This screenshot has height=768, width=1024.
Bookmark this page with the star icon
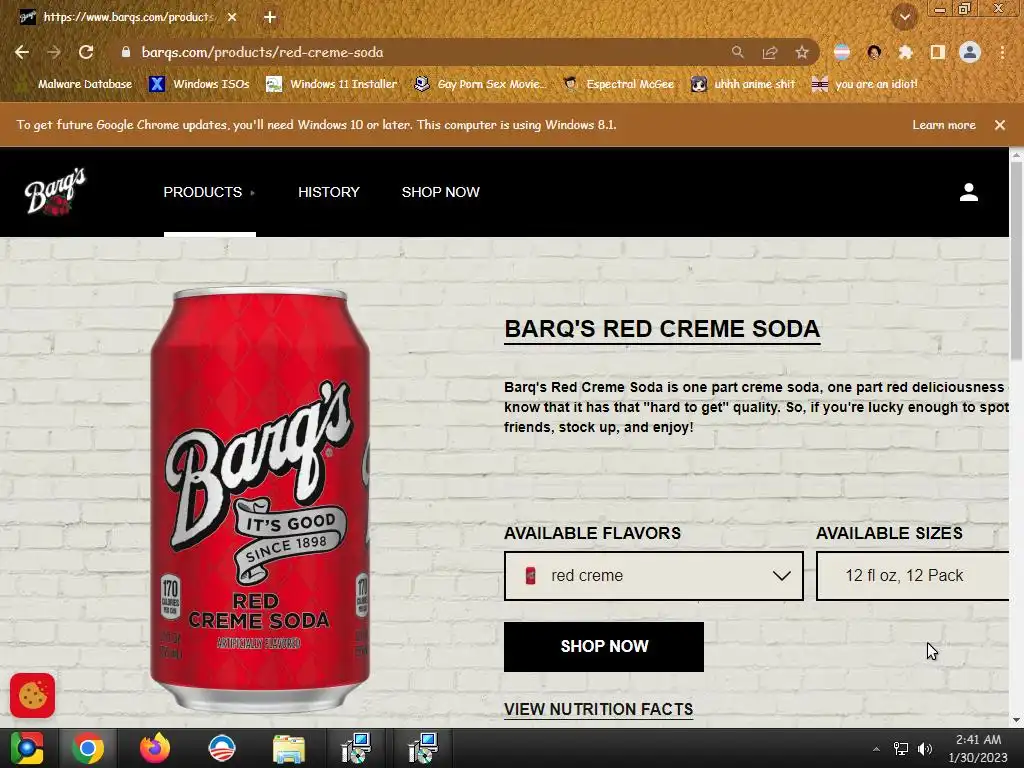[x=802, y=52]
